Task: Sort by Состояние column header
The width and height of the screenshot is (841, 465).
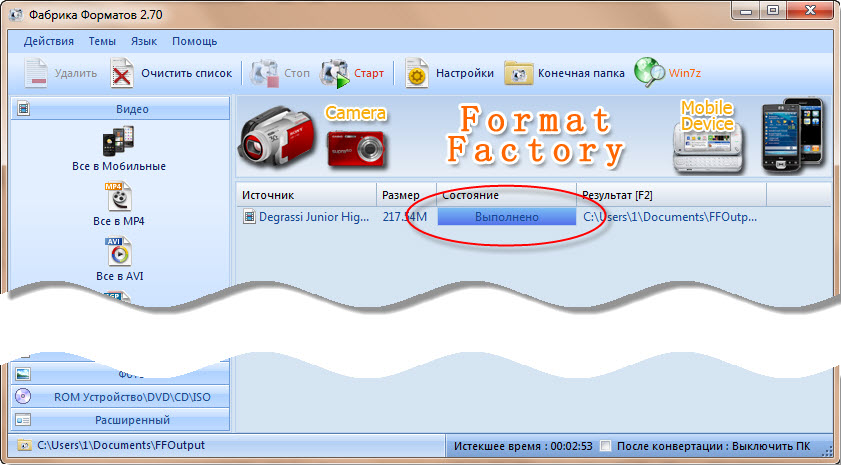Action: point(507,195)
